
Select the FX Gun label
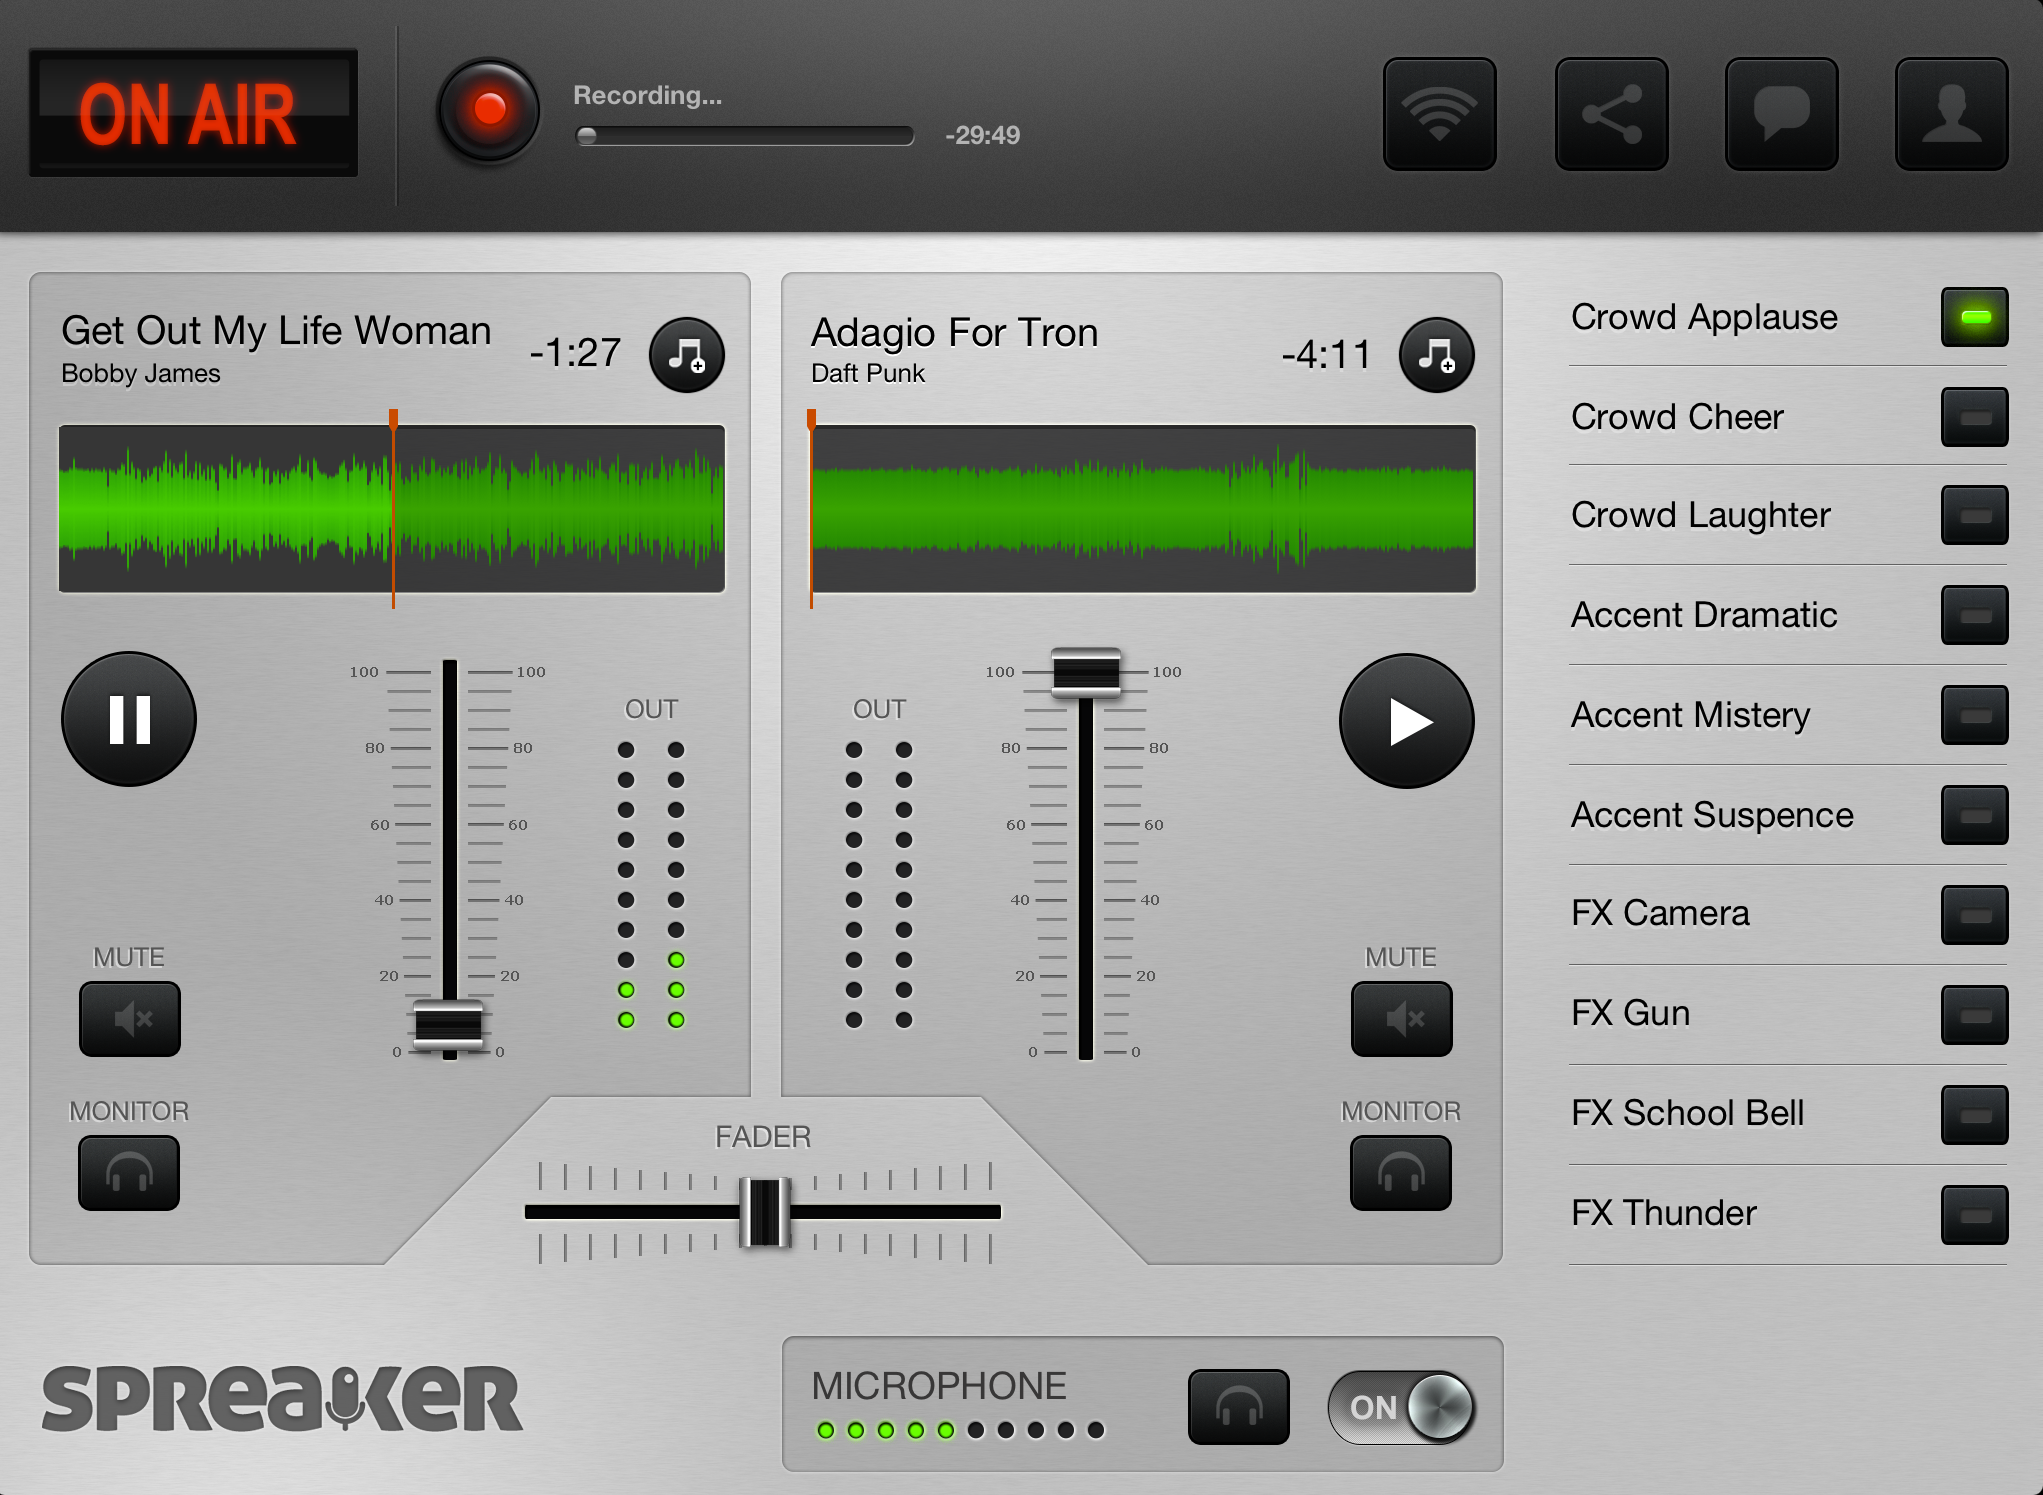tap(1630, 1013)
